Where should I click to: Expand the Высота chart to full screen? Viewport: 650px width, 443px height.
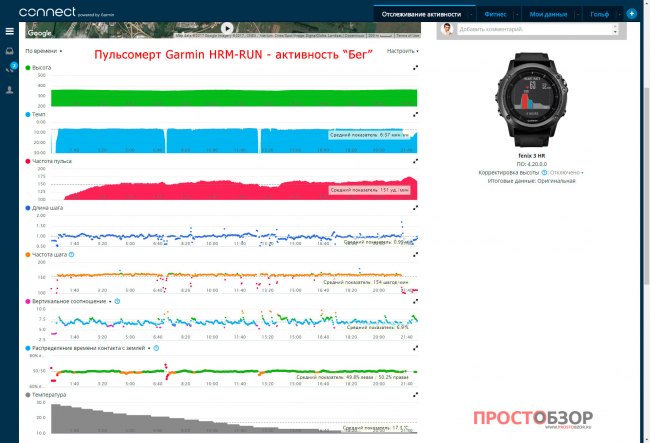415,68
